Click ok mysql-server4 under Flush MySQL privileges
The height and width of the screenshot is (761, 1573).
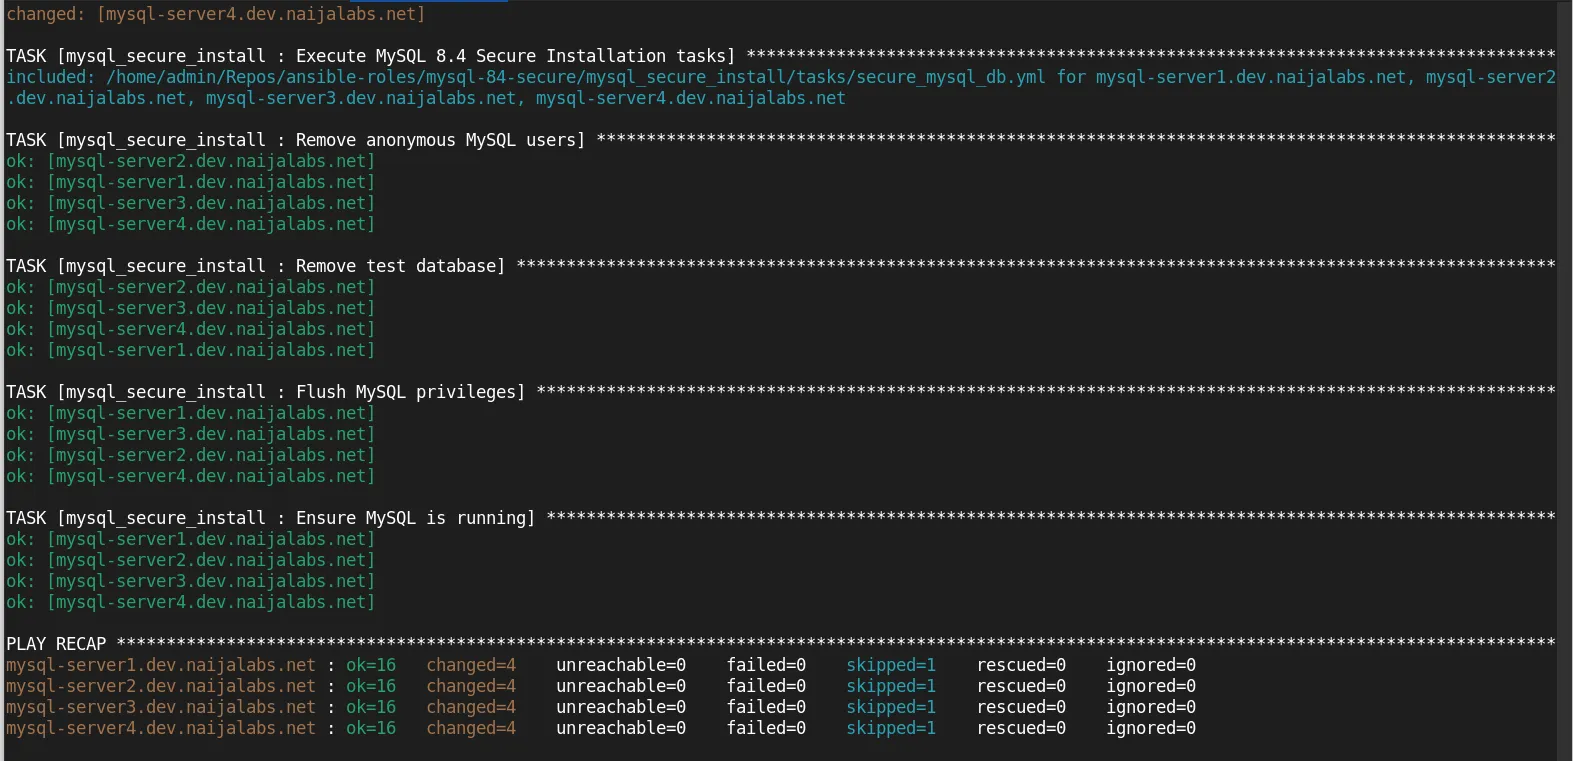click(191, 476)
